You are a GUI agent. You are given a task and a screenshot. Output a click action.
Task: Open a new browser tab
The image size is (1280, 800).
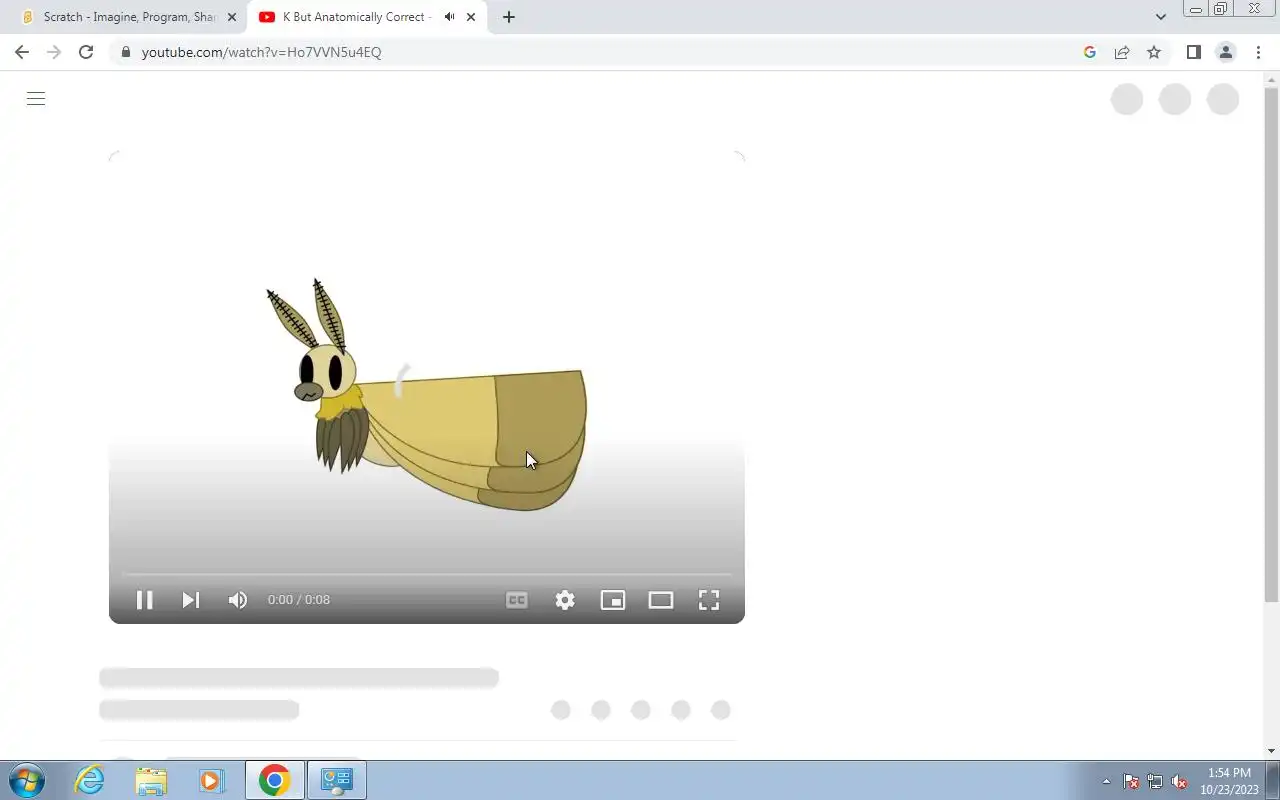click(x=508, y=17)
